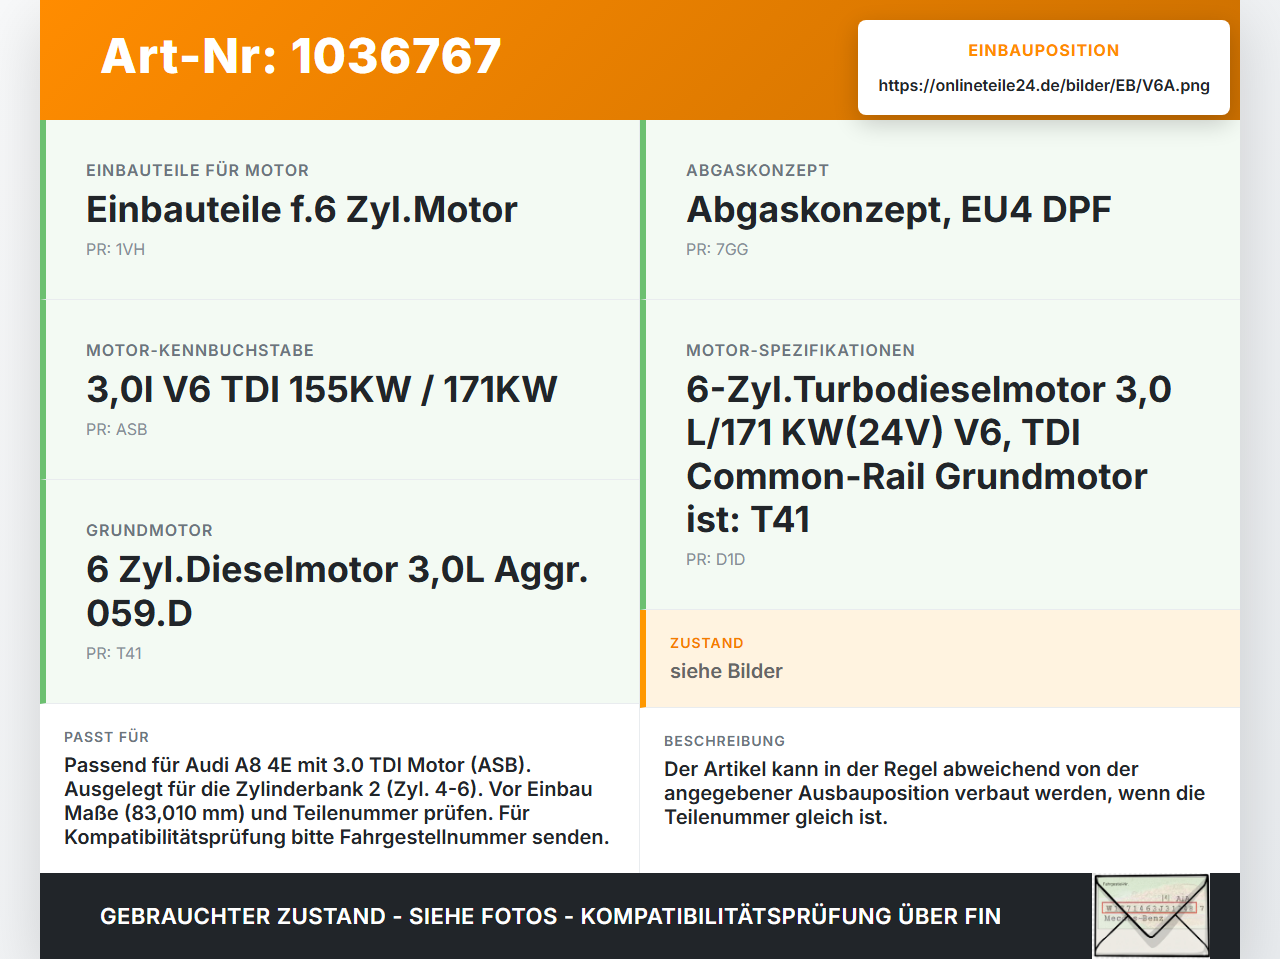Open the onlineteile24.de V6A.png image link
The height and width of the screenshot is (959, 1280).
point(1044,85)
